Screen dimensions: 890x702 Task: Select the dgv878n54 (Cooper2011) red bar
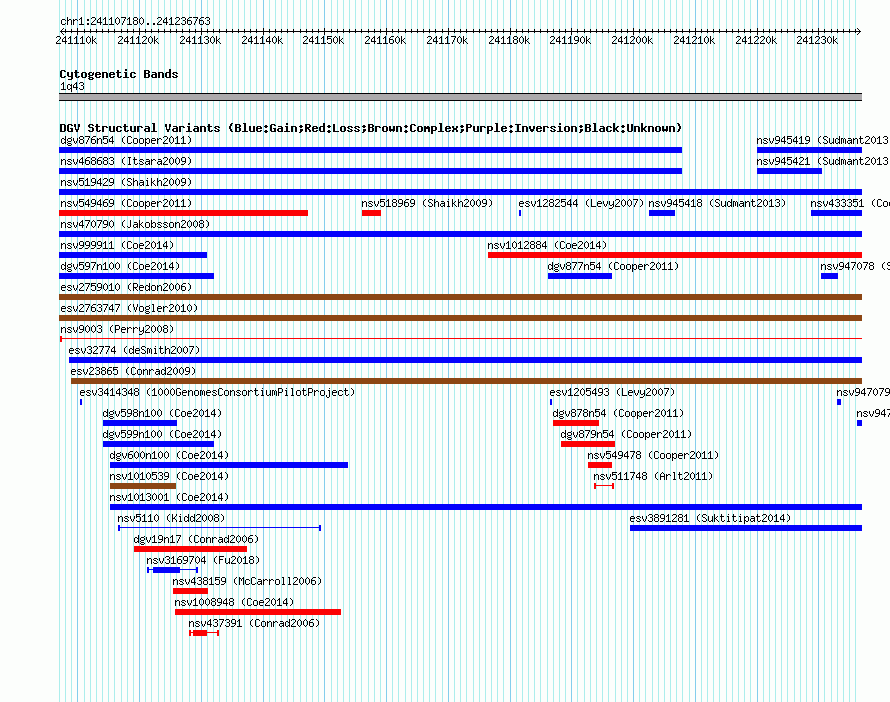tap(576, 423)
